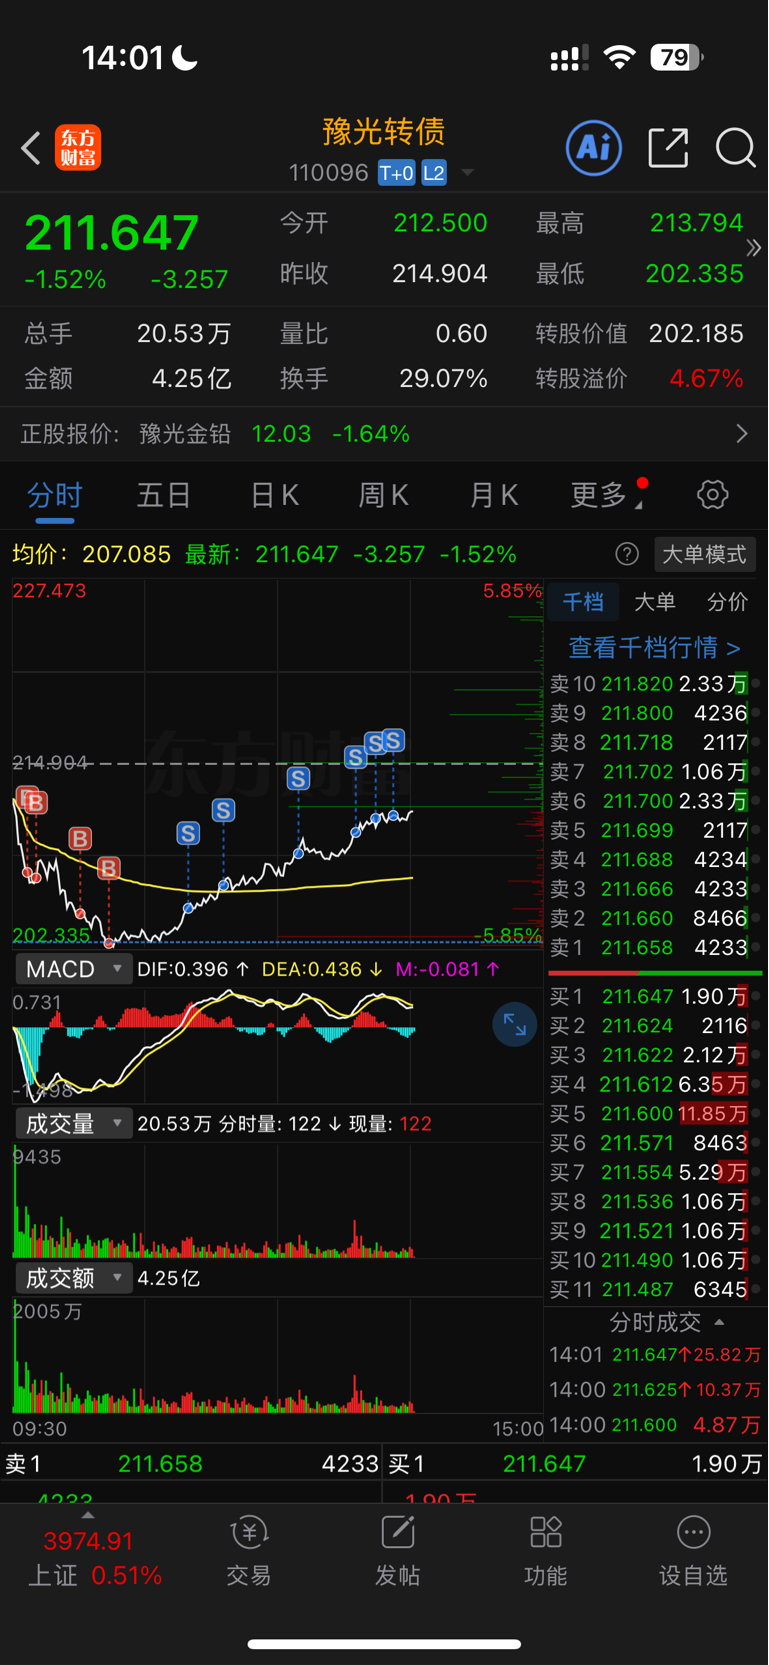Image resolution: width=769 pixels, height=1665 pixels.
Task: Tap the 东方财富 logo icon
Action: 78,148
